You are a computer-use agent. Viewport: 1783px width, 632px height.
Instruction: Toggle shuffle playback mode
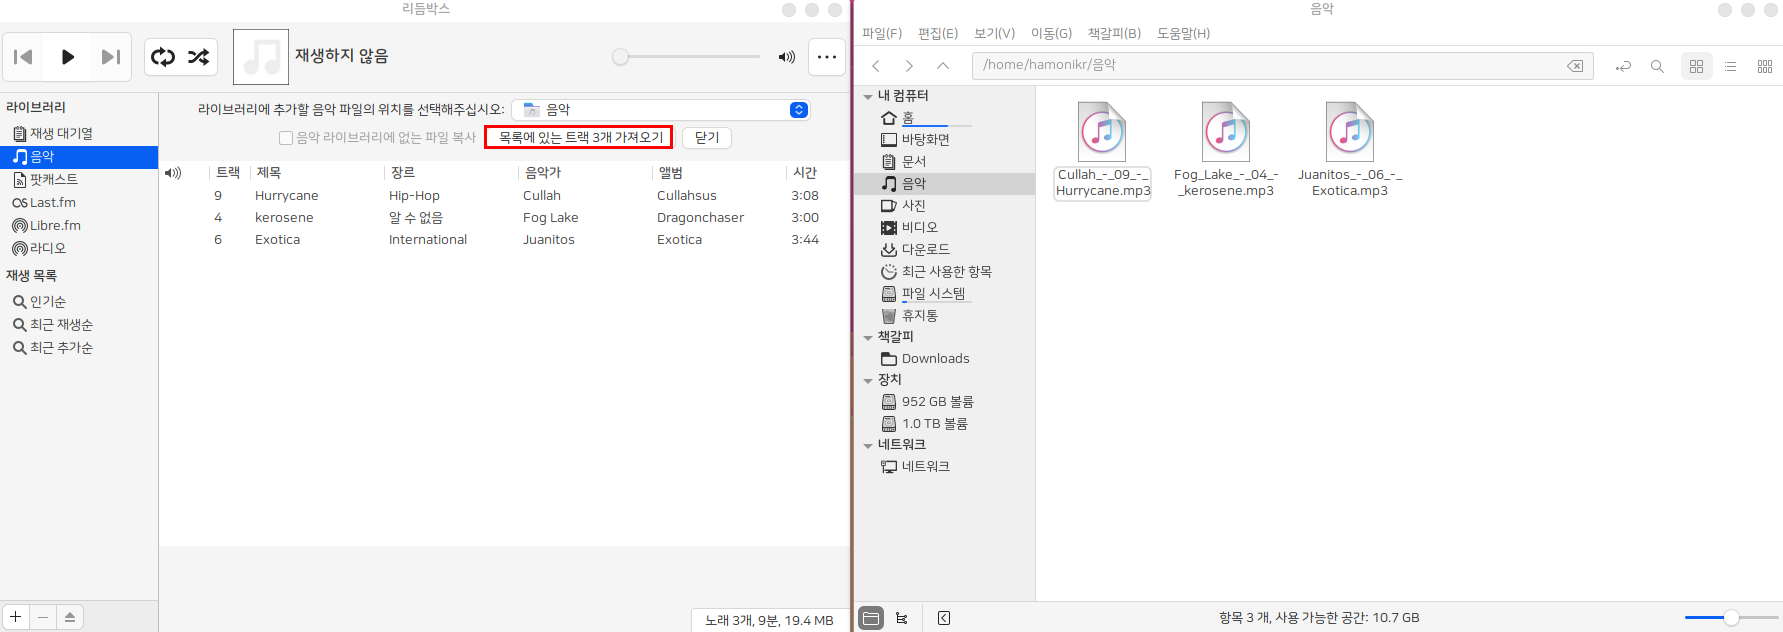pyautogui.click(x=199, y=57)
